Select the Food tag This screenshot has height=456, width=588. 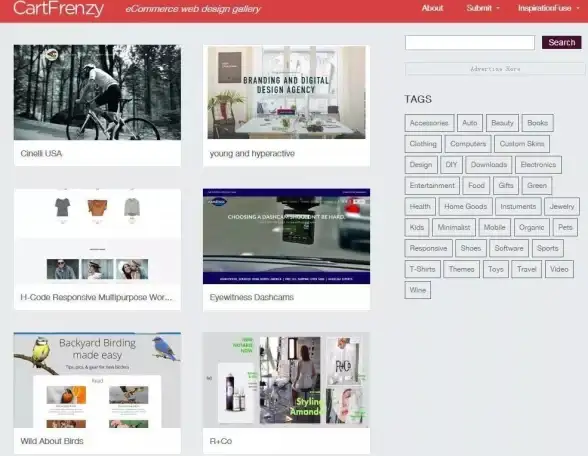click(x=477, y=186)
